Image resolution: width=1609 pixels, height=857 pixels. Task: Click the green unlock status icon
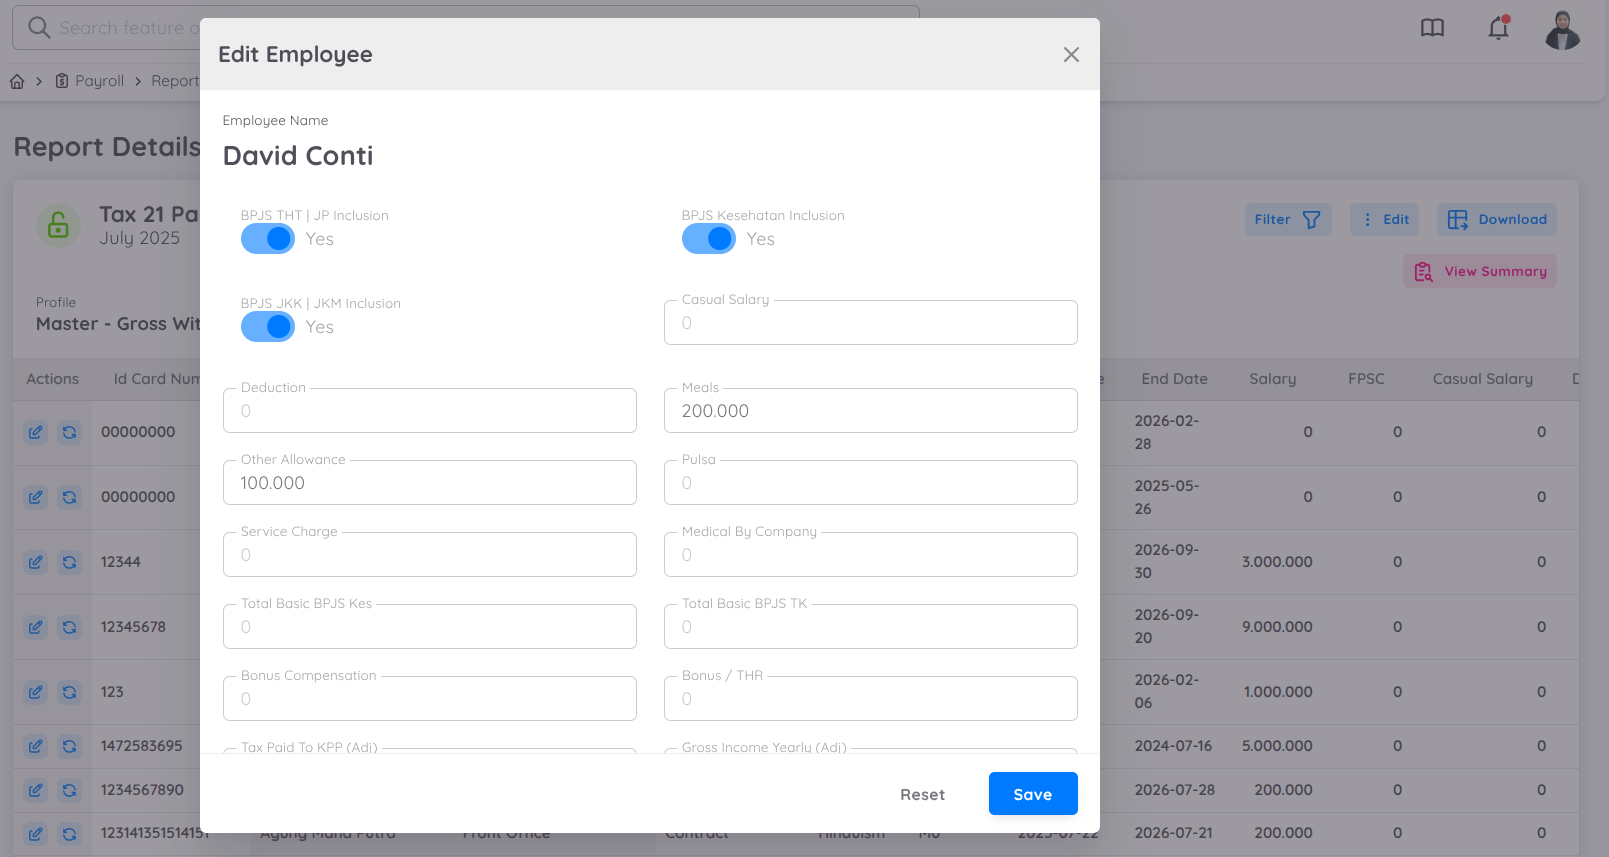tap(58, 225)
